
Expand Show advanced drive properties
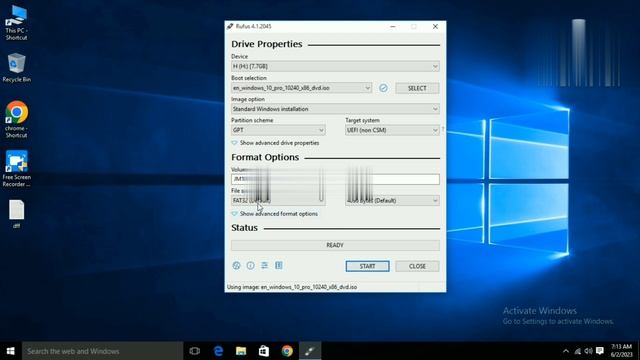pyautogui.click(x=275, y=143)
